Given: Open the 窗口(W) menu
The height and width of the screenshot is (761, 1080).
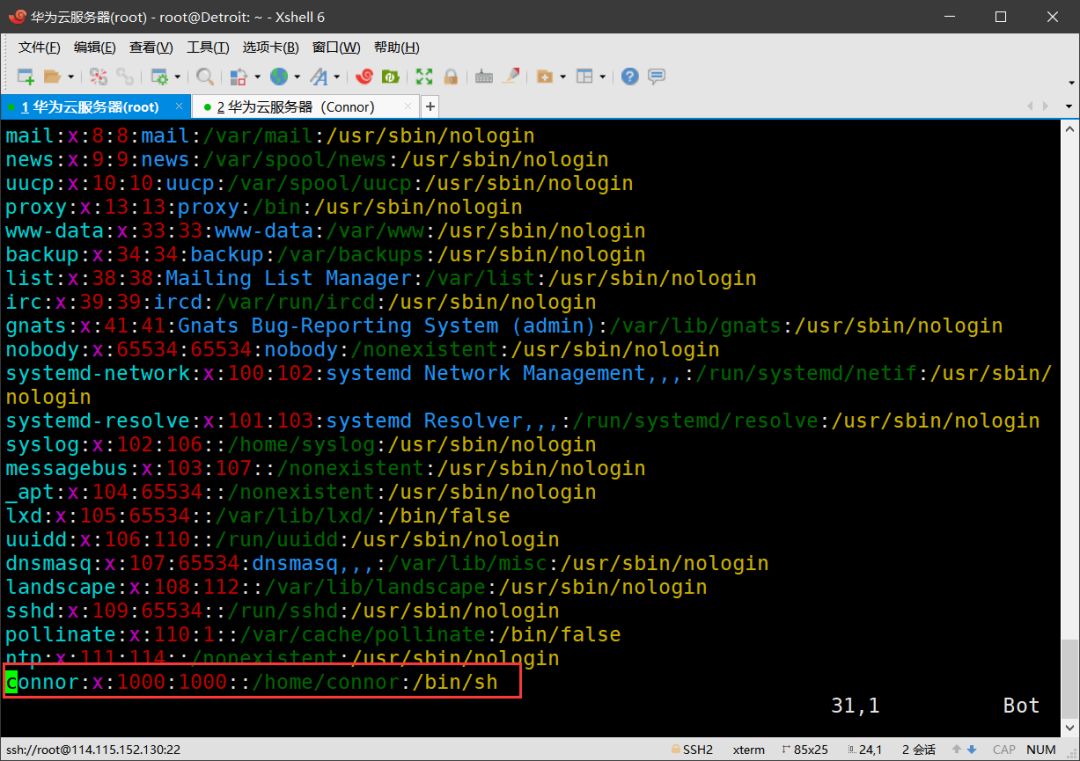Looking at the screenshot, I should pyautogui.click(x=335, y=48).
